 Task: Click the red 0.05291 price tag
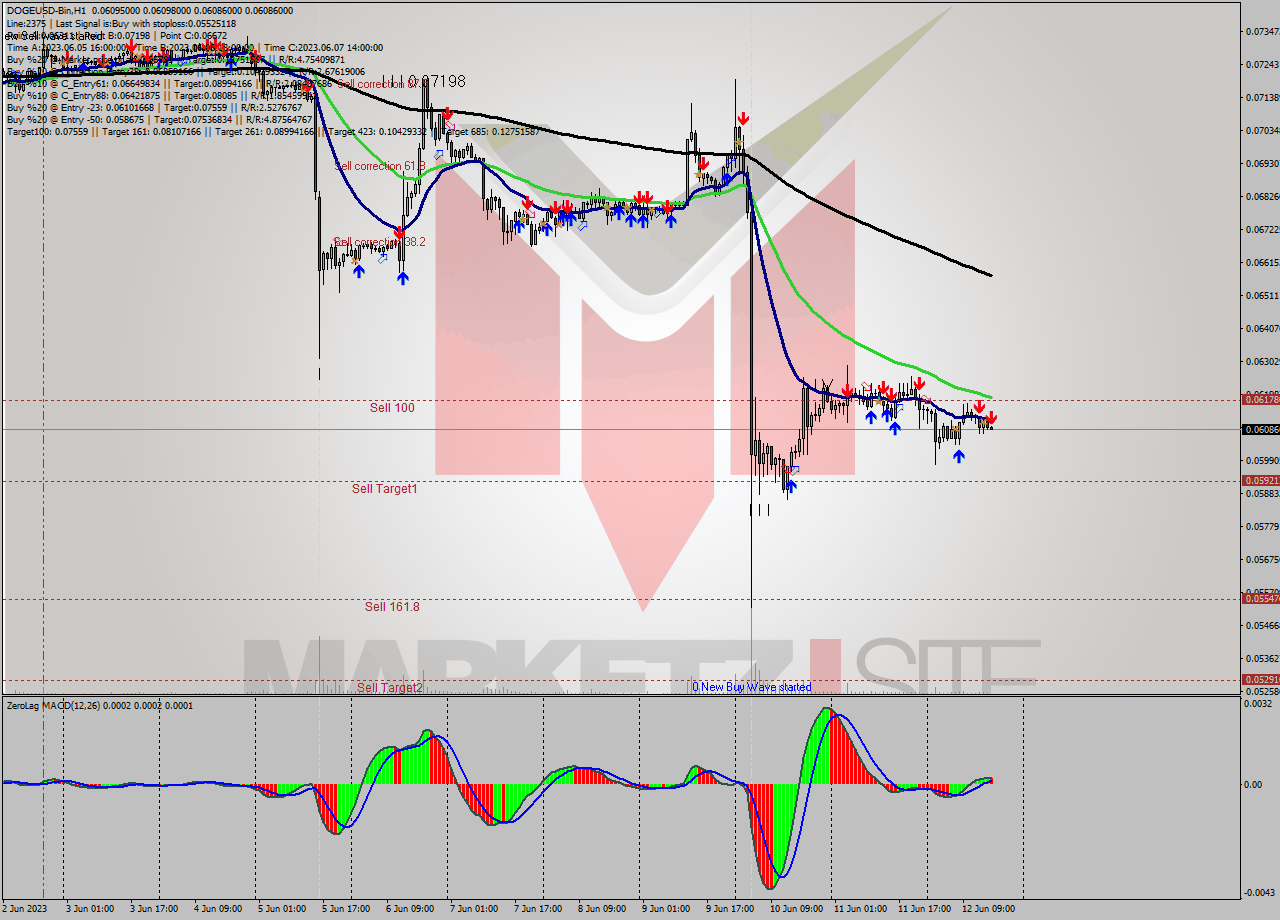pos(1260,679)
